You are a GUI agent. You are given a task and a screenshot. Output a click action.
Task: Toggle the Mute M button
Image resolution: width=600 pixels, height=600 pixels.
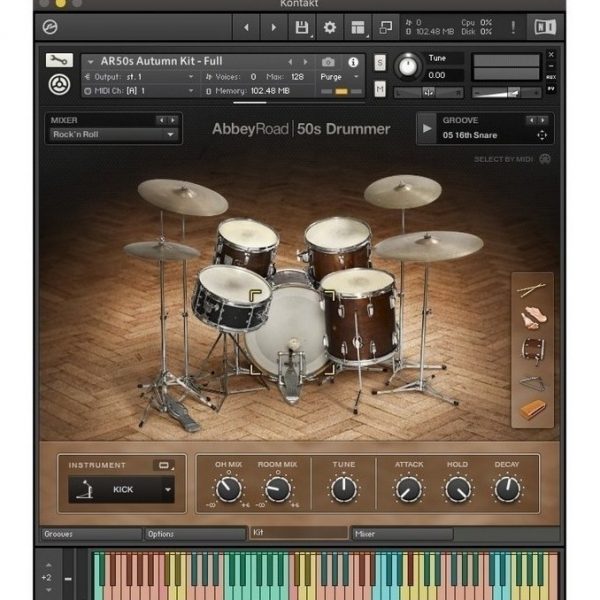[x=380, y=89]
